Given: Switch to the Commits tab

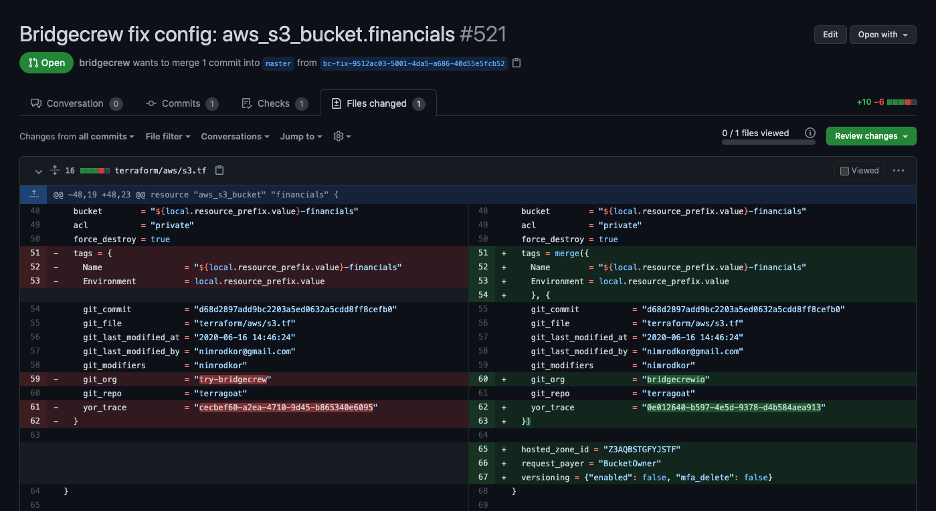Looking at the screenshot, I should click(x=182, y=104).
